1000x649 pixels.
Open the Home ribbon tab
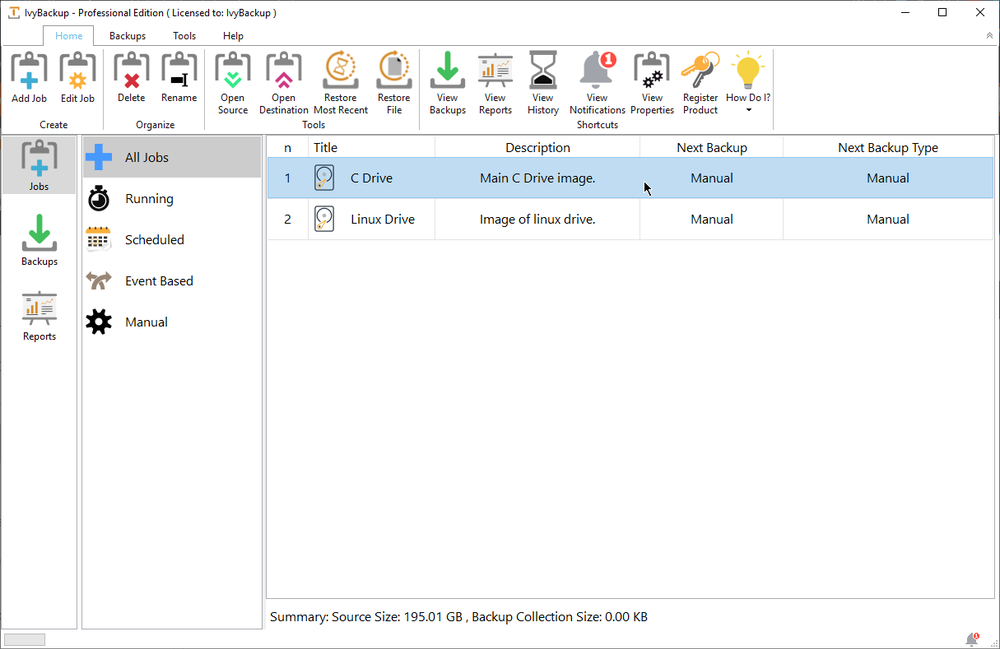point(68,36)
